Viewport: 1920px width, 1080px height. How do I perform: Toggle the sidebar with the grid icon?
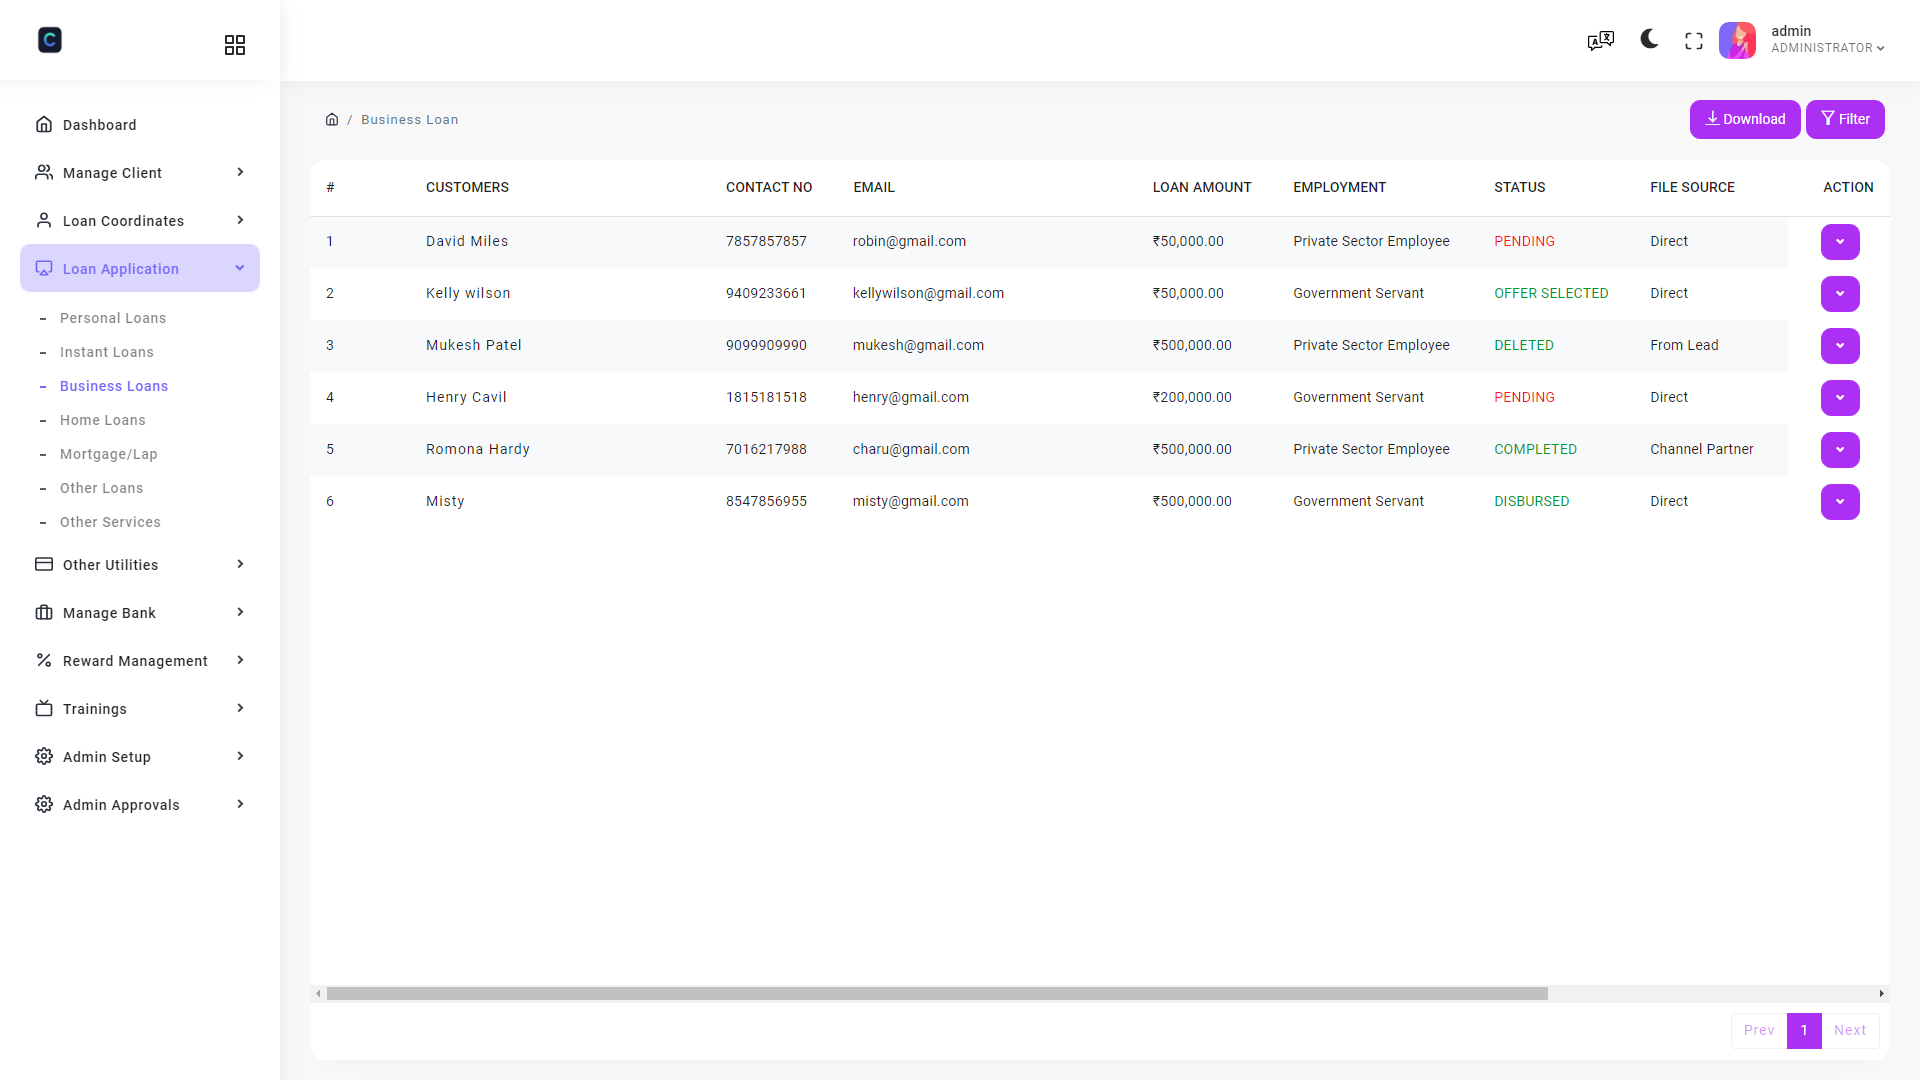(x=234, y=44)
